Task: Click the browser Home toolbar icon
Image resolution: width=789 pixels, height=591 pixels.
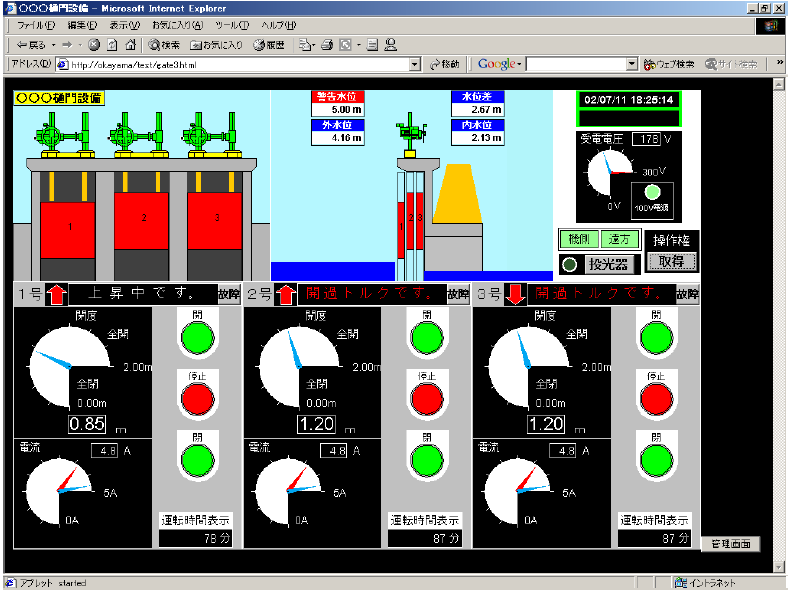Action: click(x=130, y=45)
